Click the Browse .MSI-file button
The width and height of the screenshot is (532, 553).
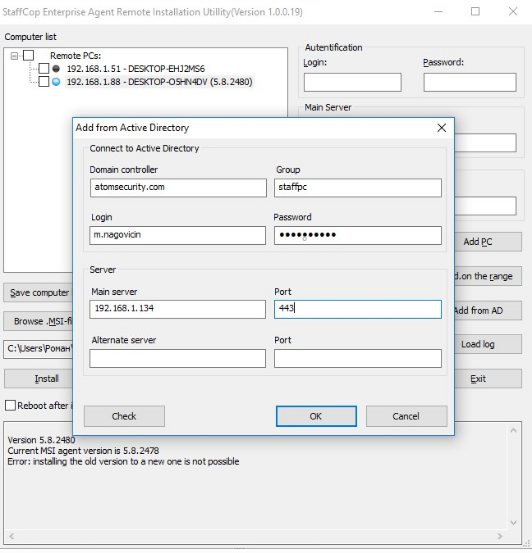38,321
